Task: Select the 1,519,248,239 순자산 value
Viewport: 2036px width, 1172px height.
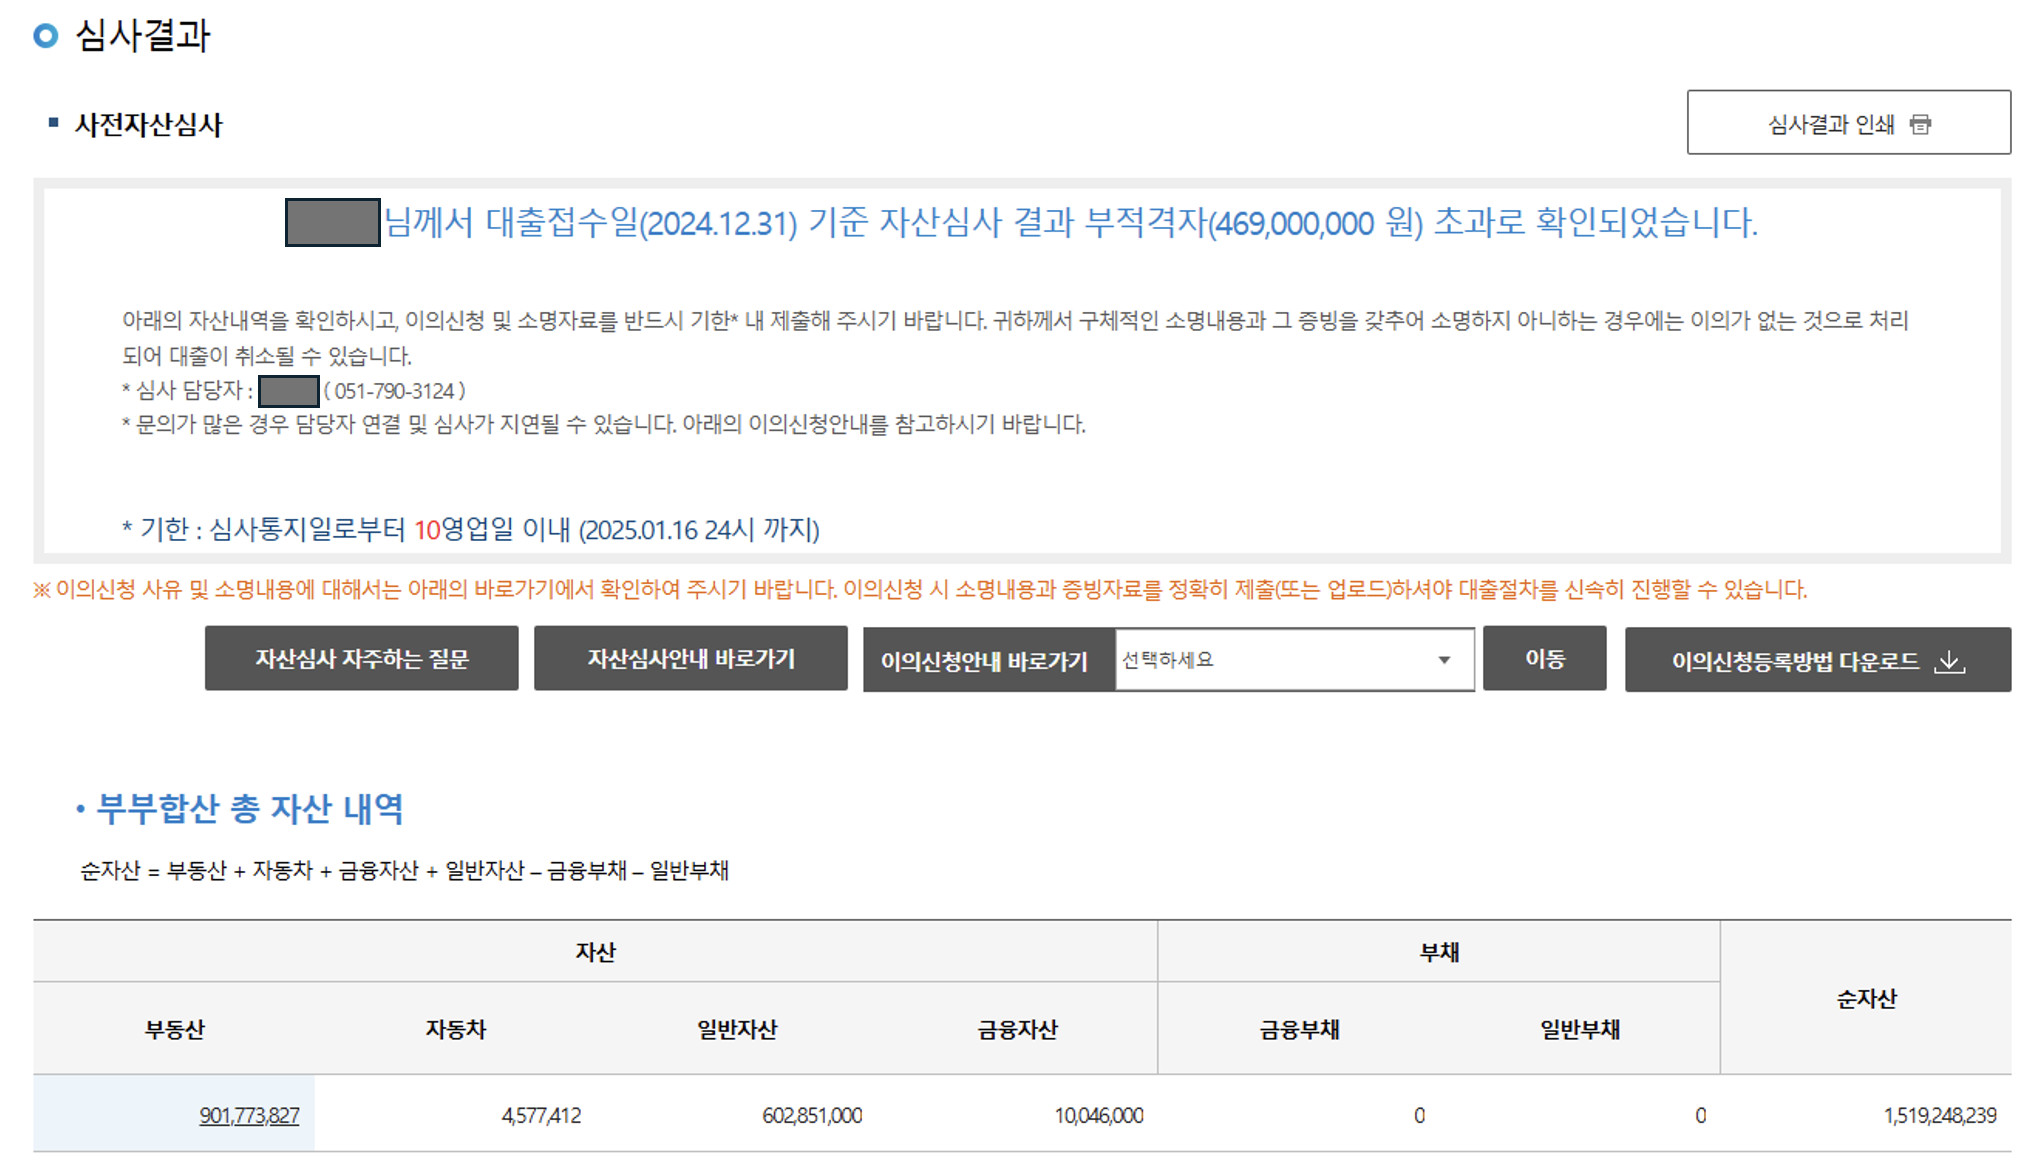Action: 1940,1115
